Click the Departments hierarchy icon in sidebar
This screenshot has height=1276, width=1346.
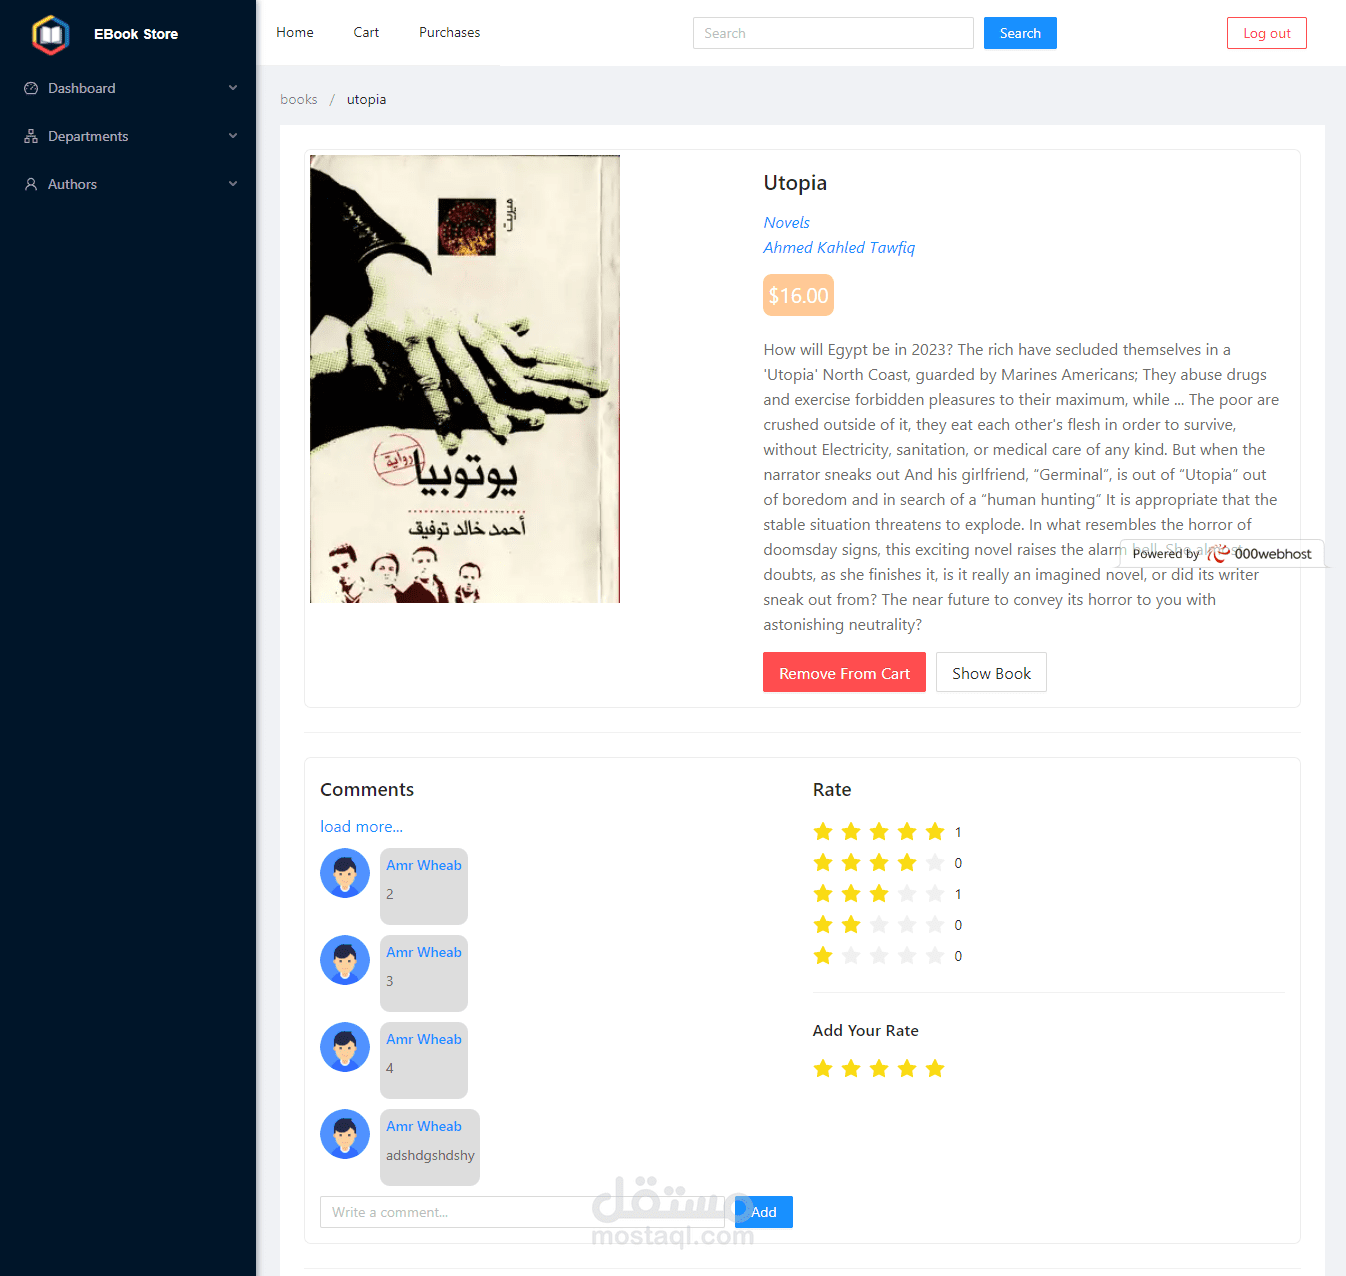pos(31,136)
